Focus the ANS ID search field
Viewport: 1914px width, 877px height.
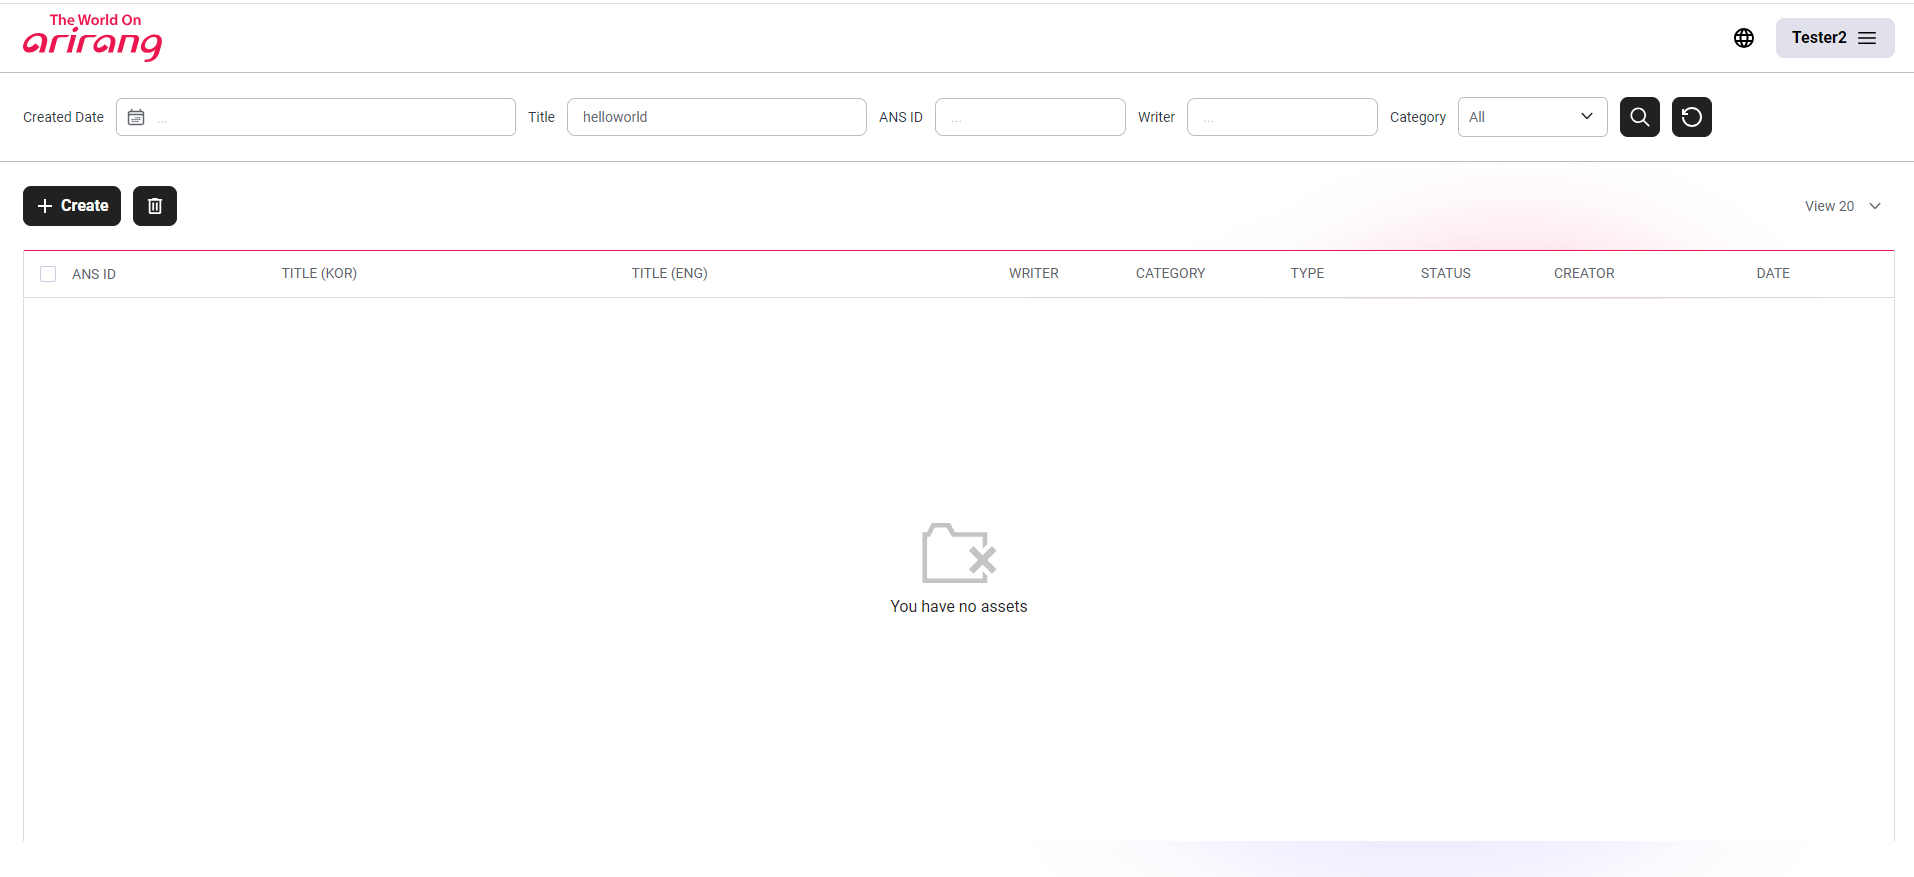click(x=1029, y=117)
